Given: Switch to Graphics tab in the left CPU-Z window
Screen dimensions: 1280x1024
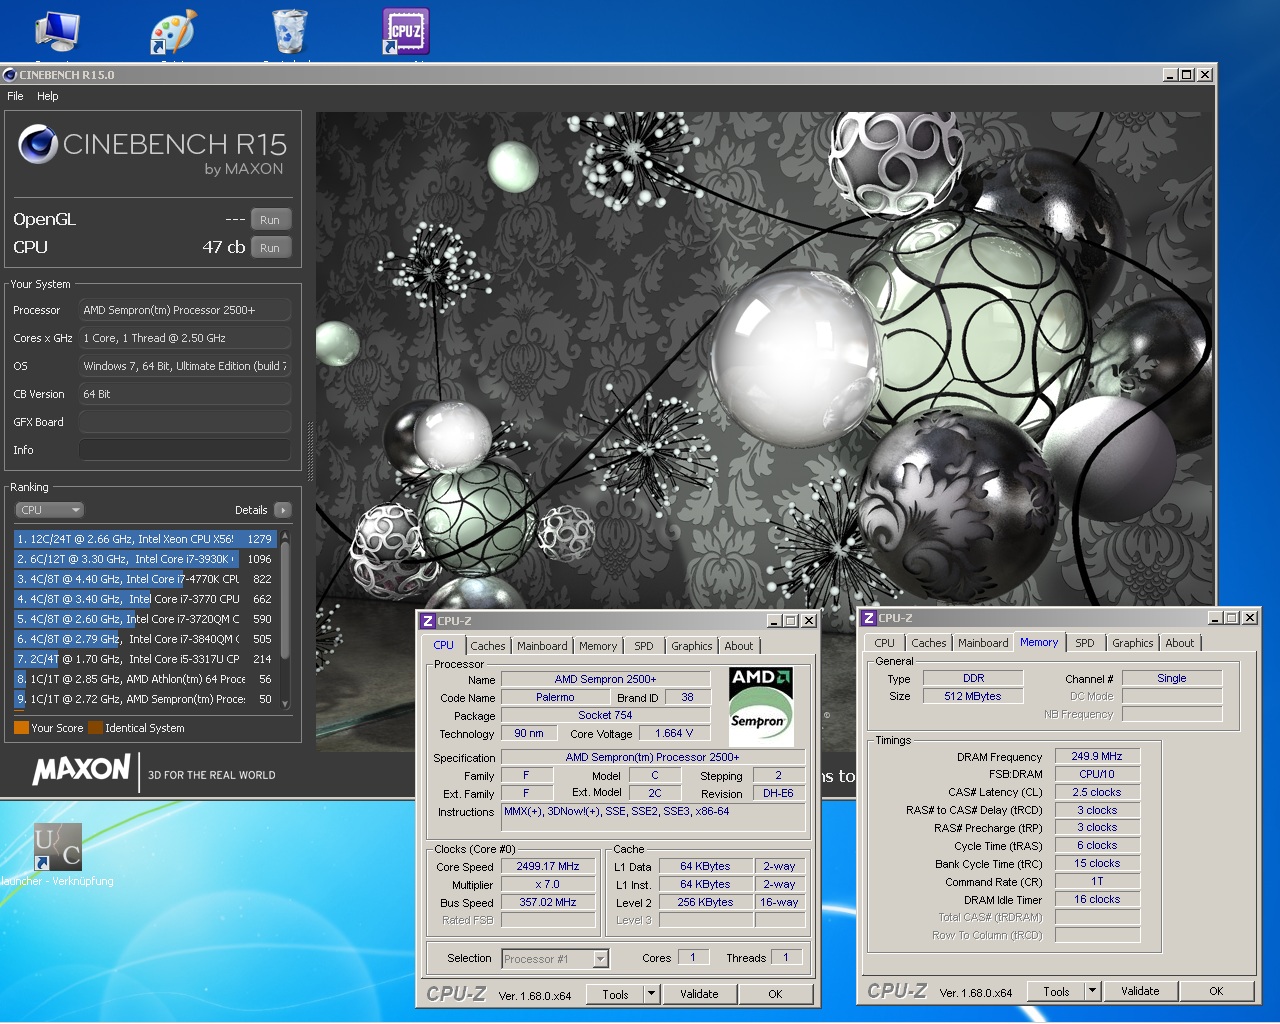Looking at the screenshot, I should (x=692, y=646).
